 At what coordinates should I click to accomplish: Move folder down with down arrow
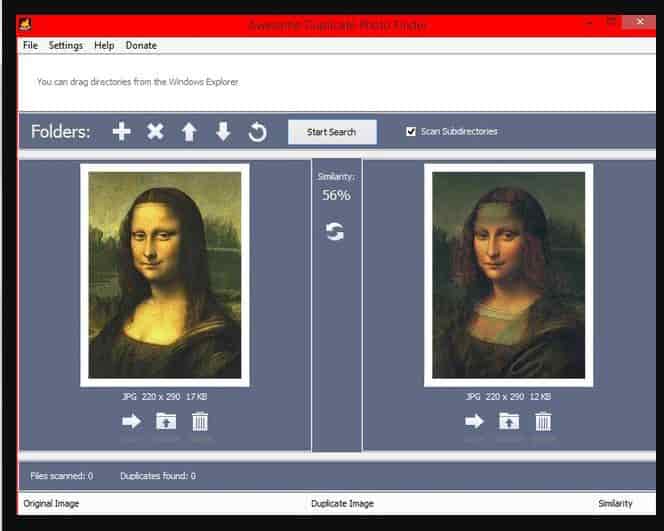(x=223, y=132)
